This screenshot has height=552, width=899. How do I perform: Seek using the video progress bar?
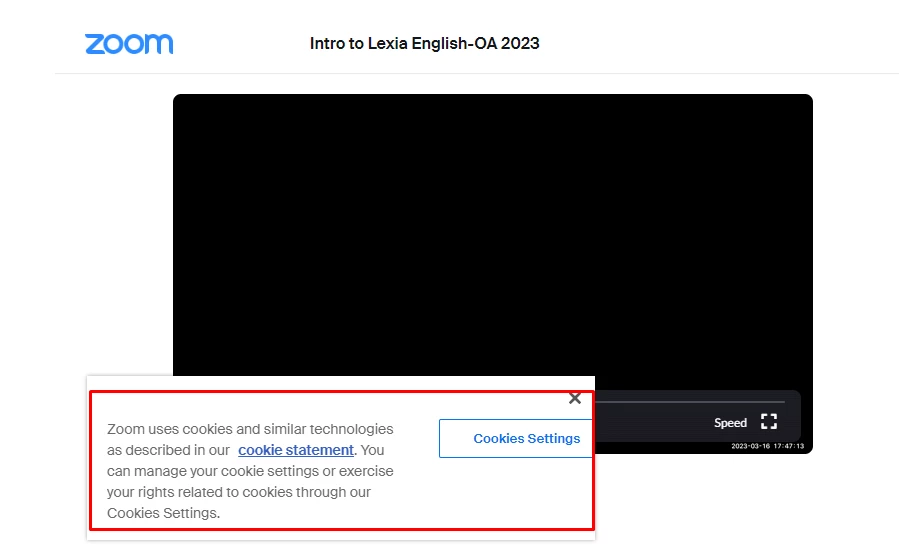coord(690,402)
